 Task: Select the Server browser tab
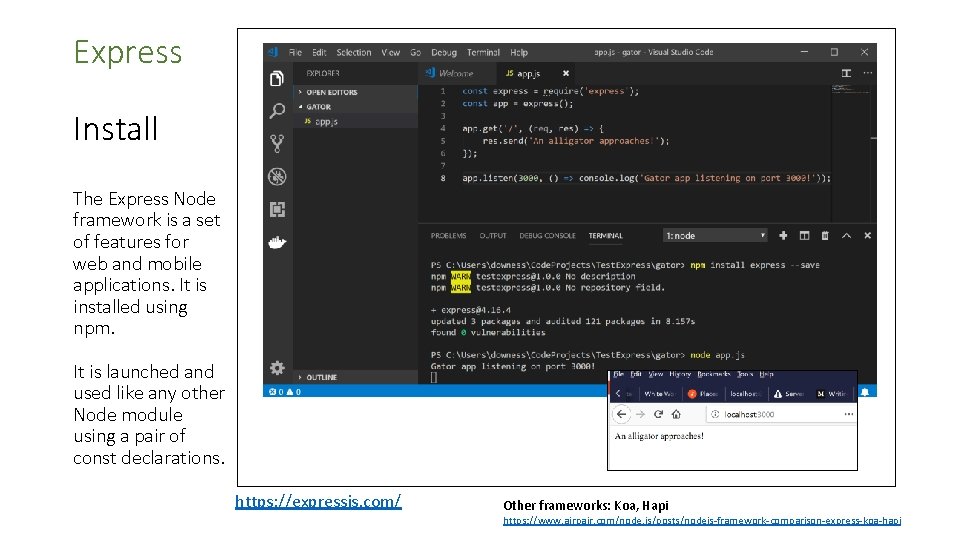pos(789,394)
